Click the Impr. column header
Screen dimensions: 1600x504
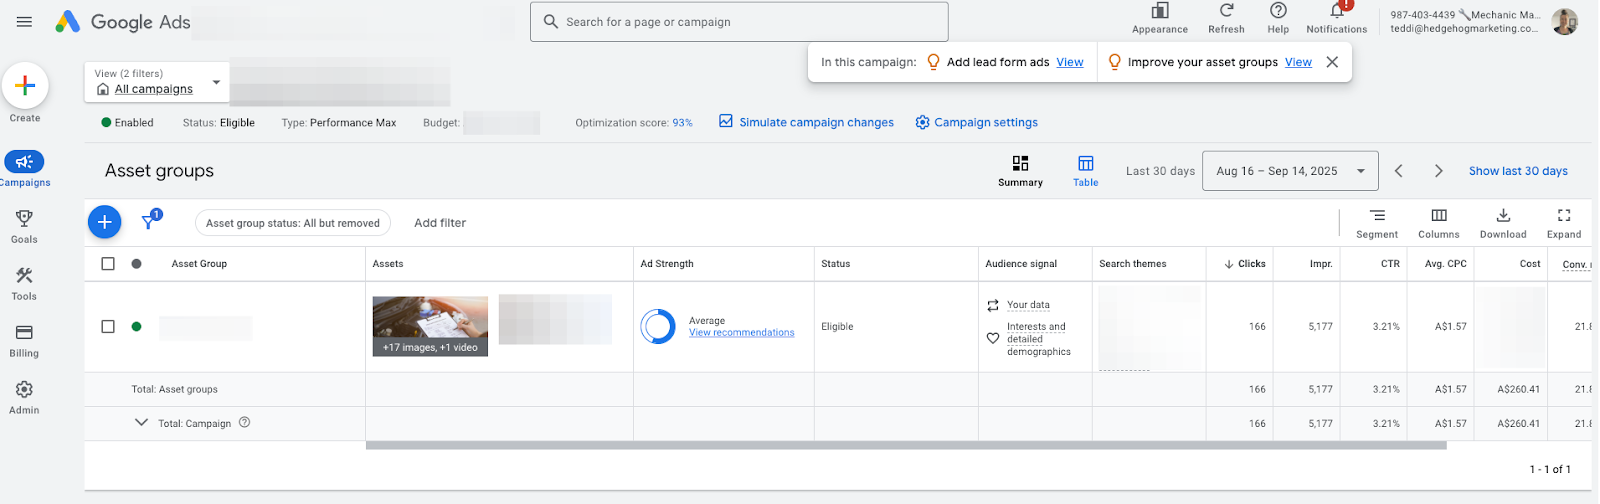(1321, 264)
